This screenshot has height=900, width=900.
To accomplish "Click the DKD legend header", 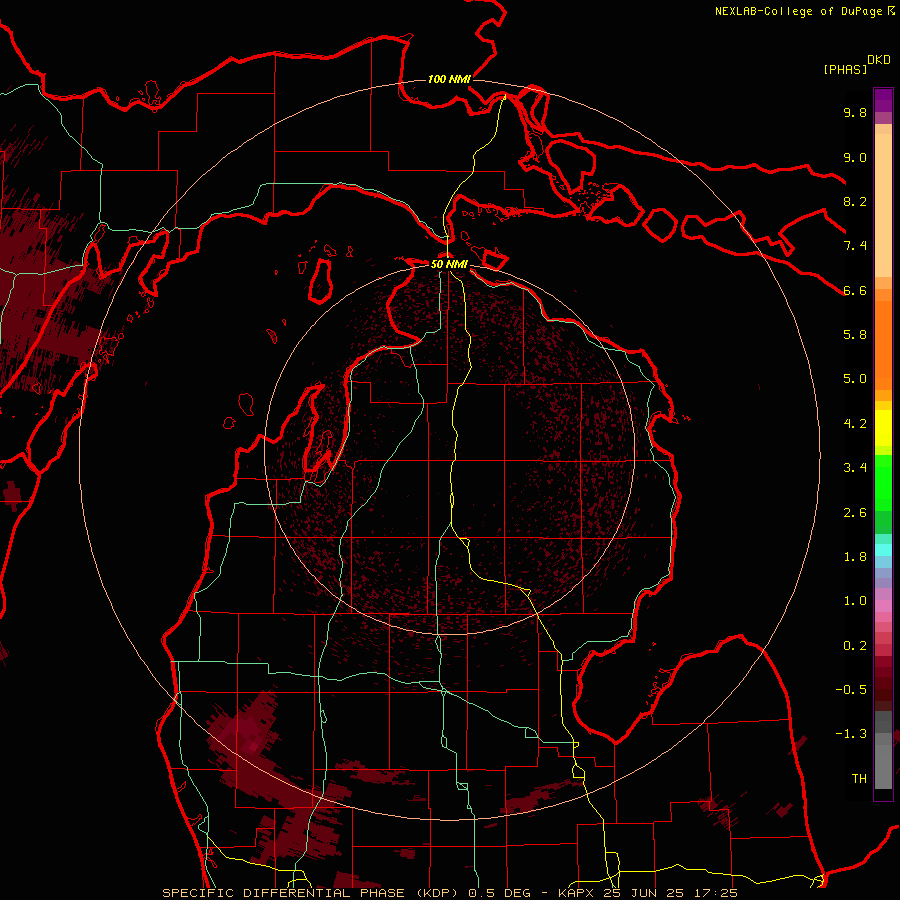I will tap(878, 60).
